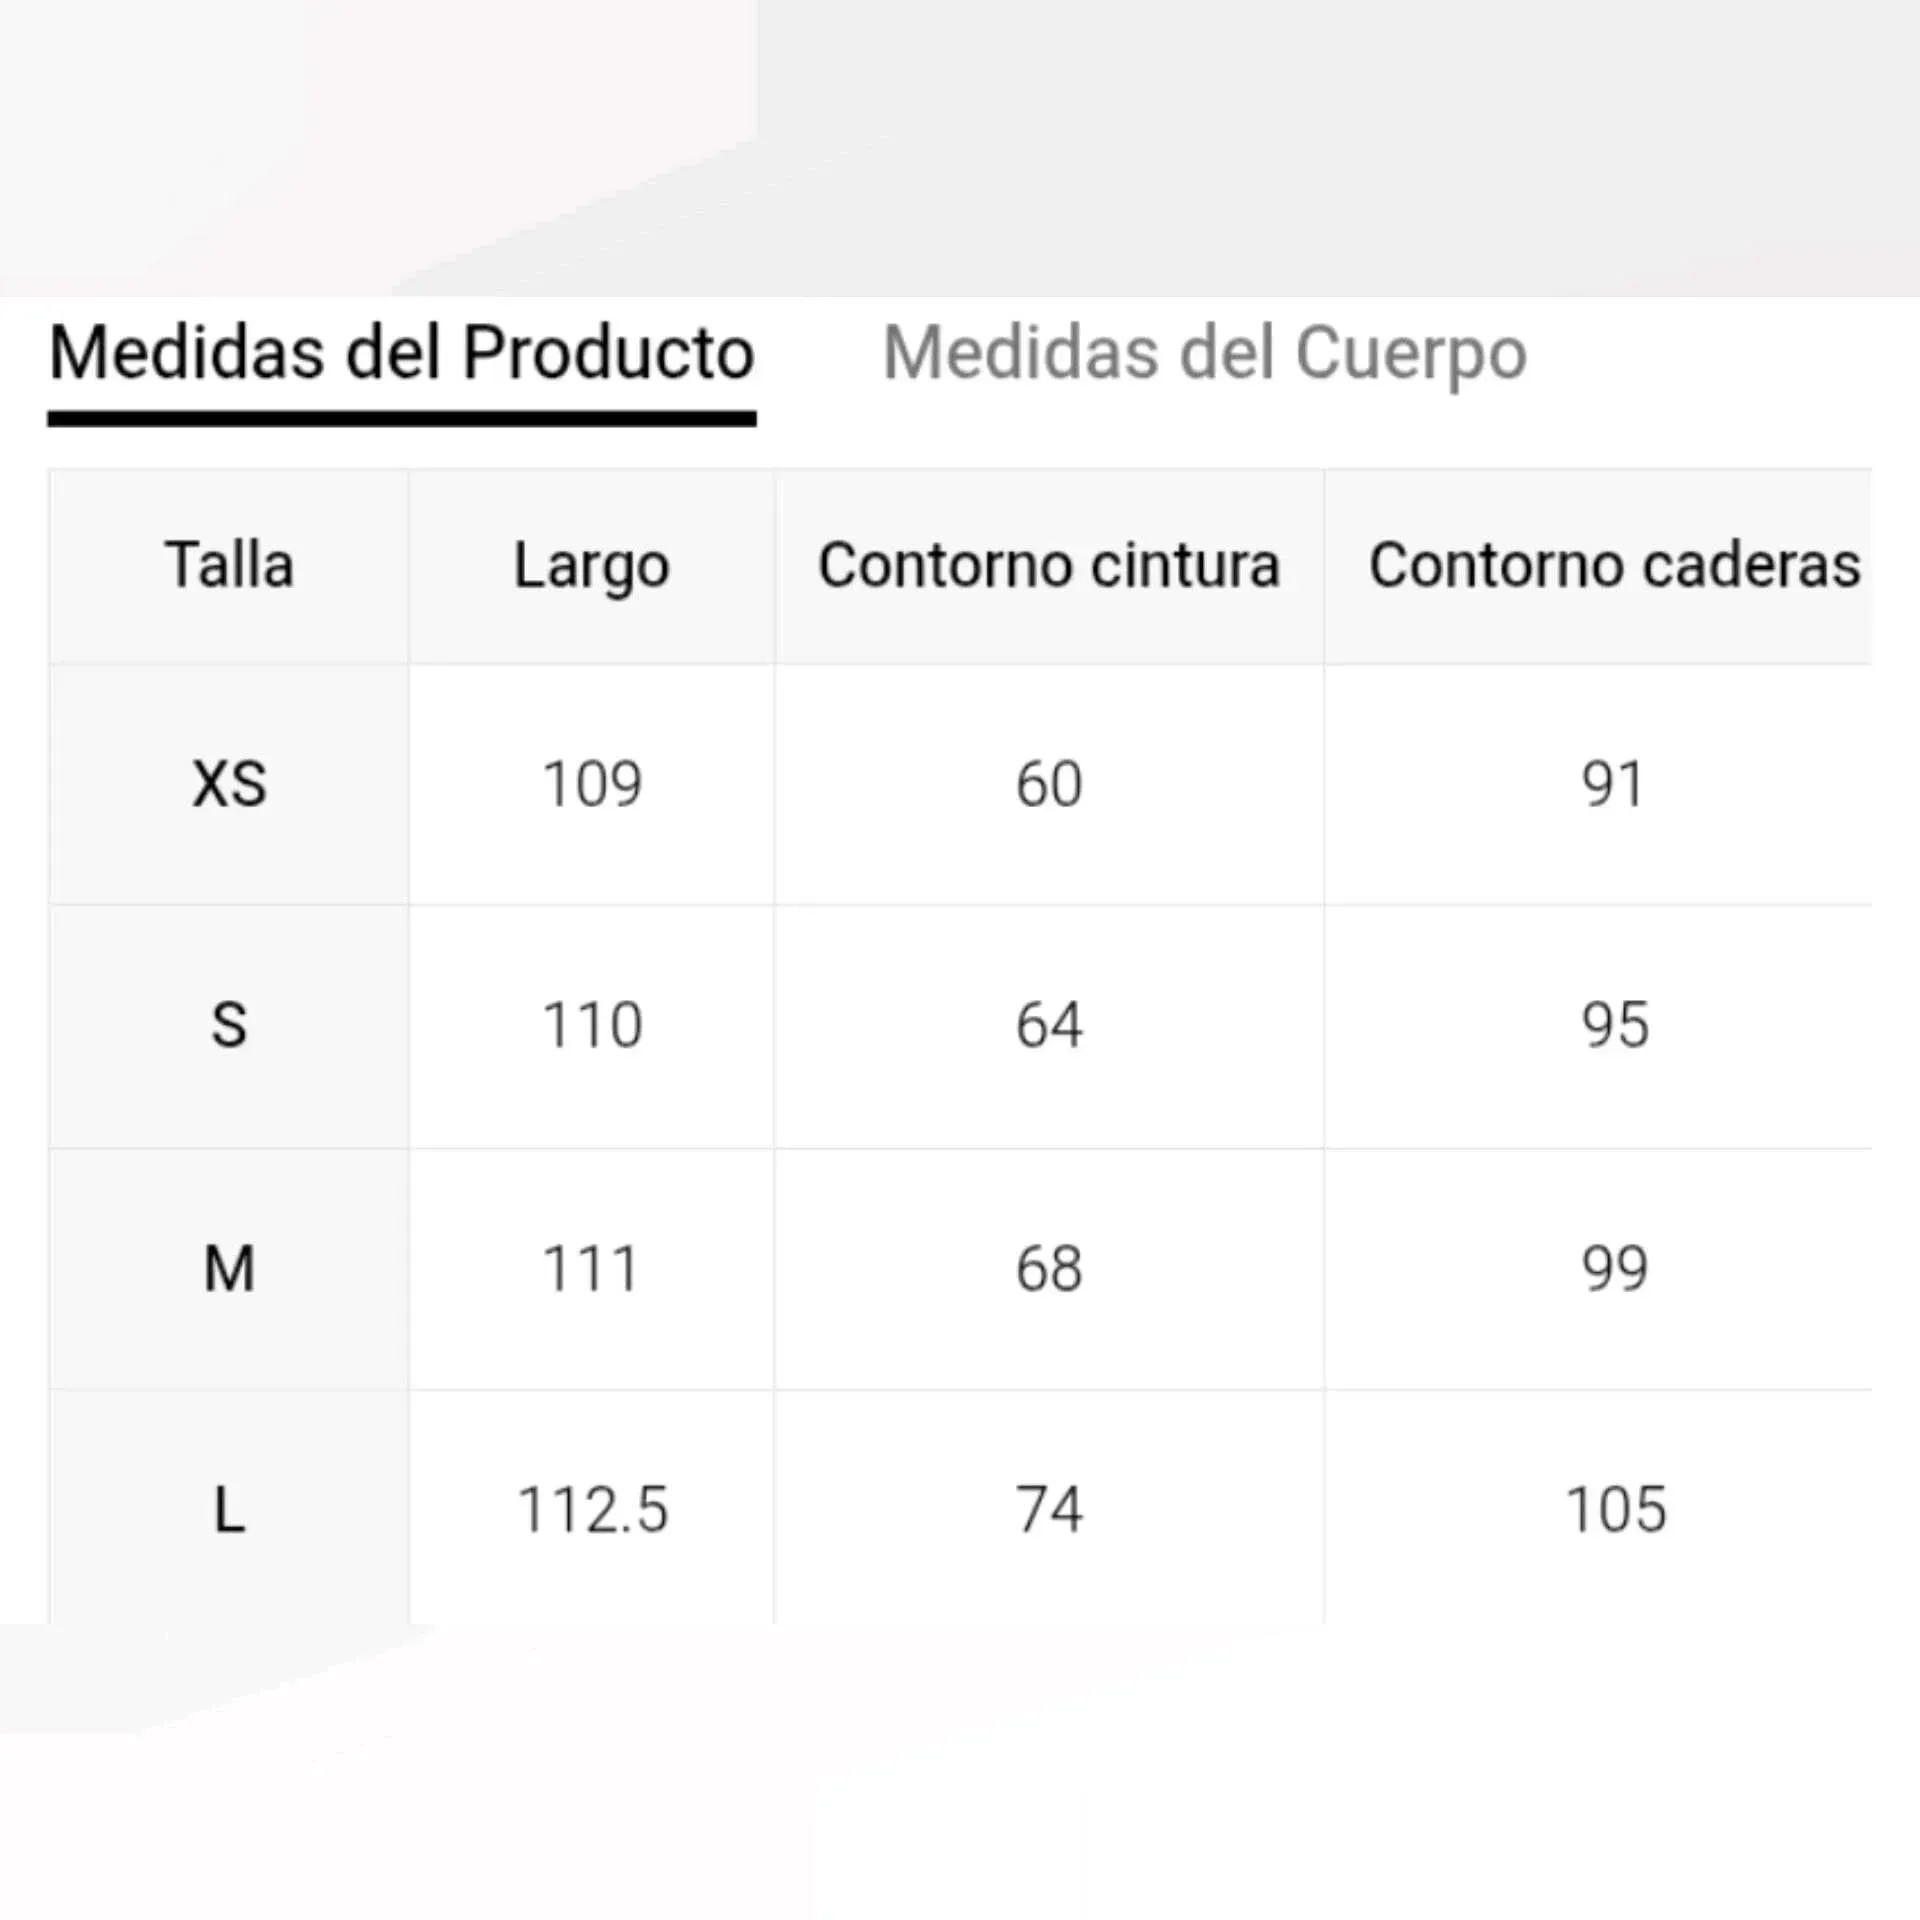Screen dimensions: 1920x1920
Task: Select the L size row label
Action: click(229, 1510)
